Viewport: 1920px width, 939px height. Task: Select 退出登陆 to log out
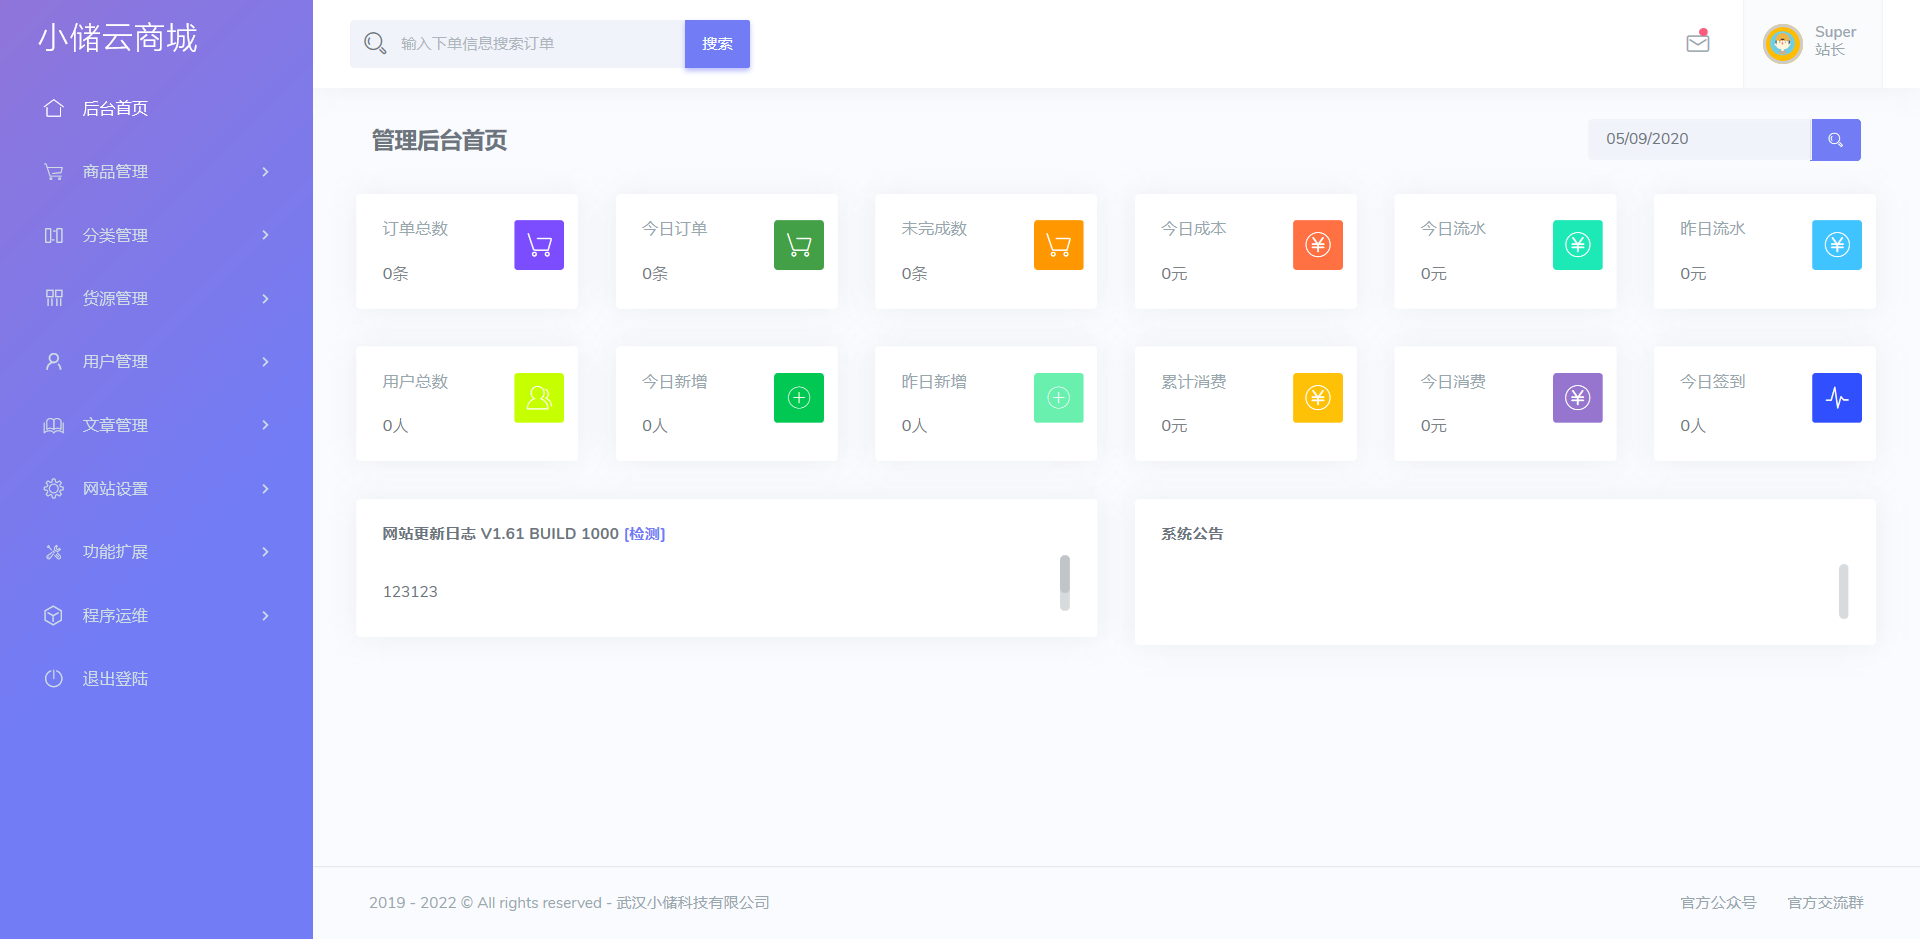[x=115, y=679]
